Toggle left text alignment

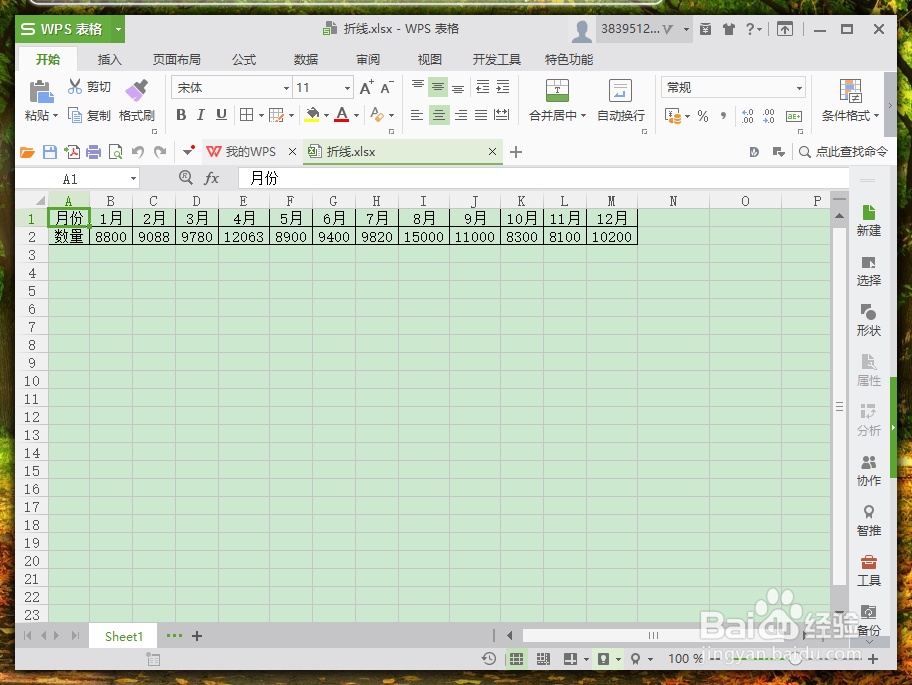(x=416, y=115)
